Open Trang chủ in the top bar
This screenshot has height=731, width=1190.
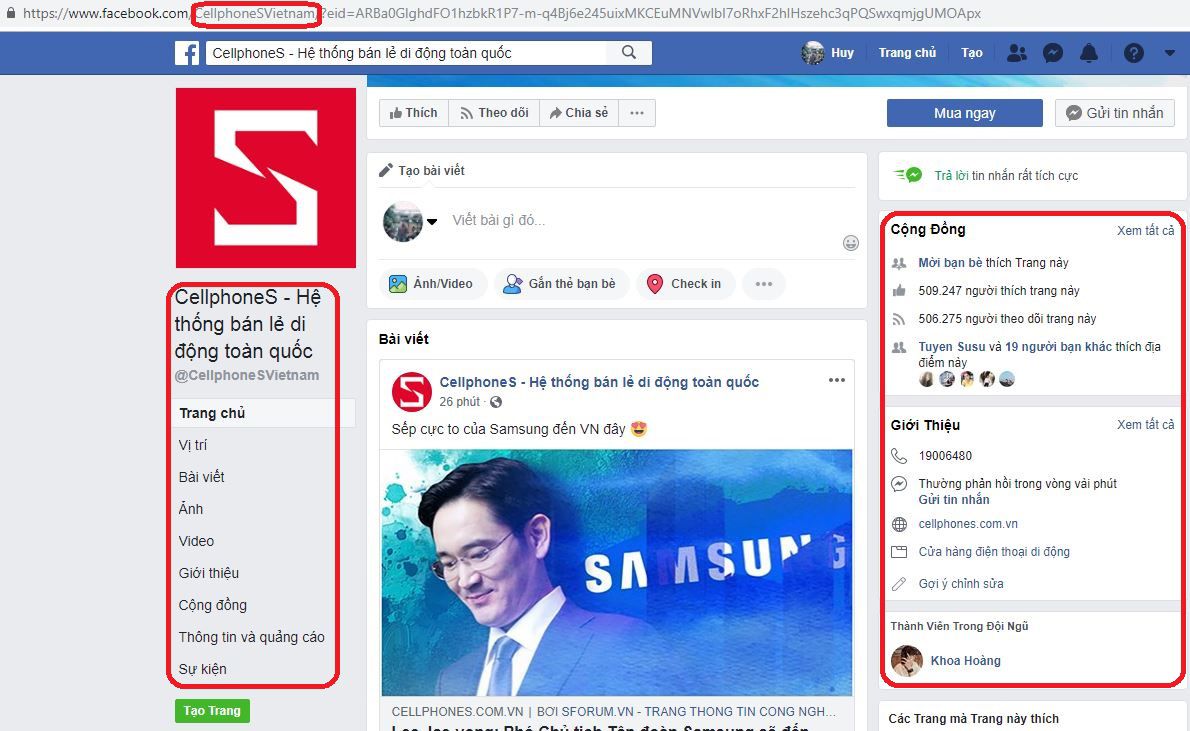[x=907, y=53]
